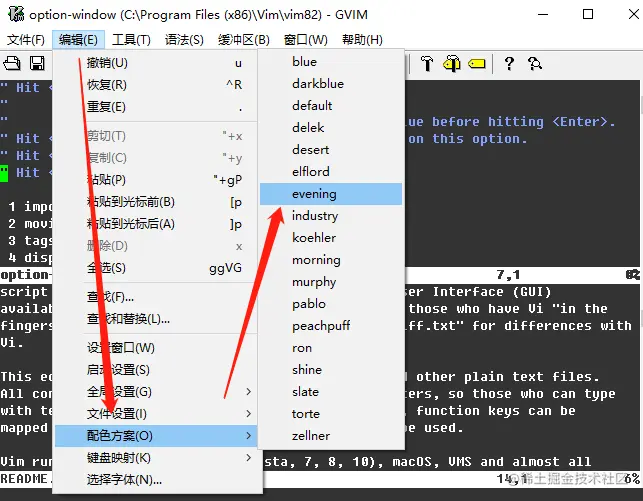Viewport: 643px width, 501px height.
Task: Click 'on this option.' text in editor
Action: [x=467, y=139]
